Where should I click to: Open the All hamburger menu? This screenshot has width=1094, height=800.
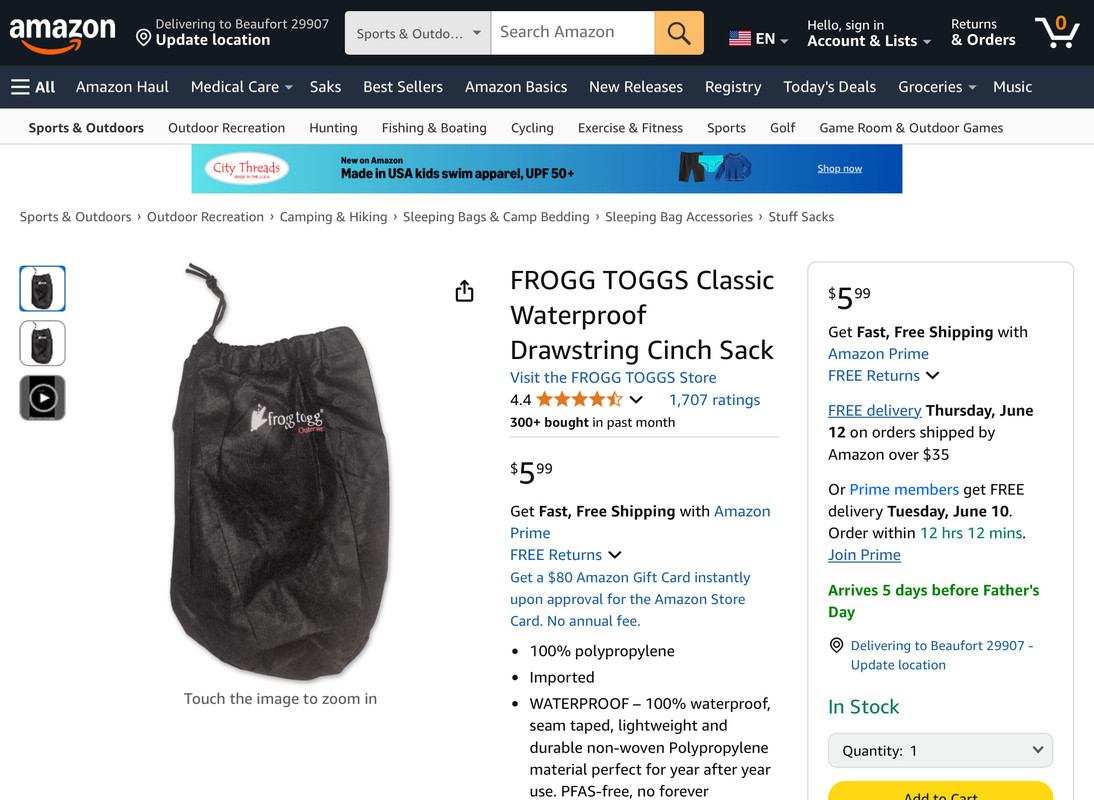point(33,87)
